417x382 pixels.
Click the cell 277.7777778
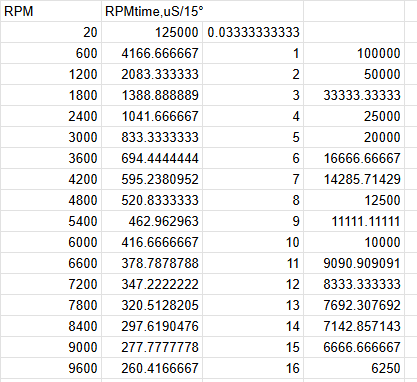tap(152, 347)
